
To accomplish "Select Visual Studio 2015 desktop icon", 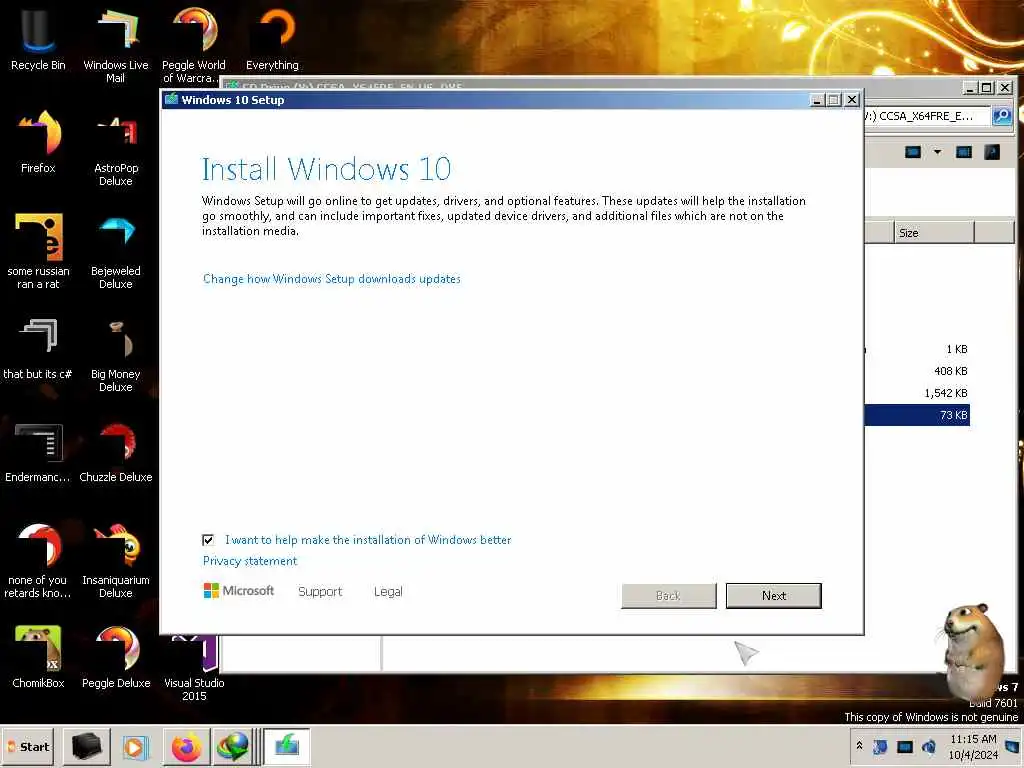I will (x=194, y=669).
